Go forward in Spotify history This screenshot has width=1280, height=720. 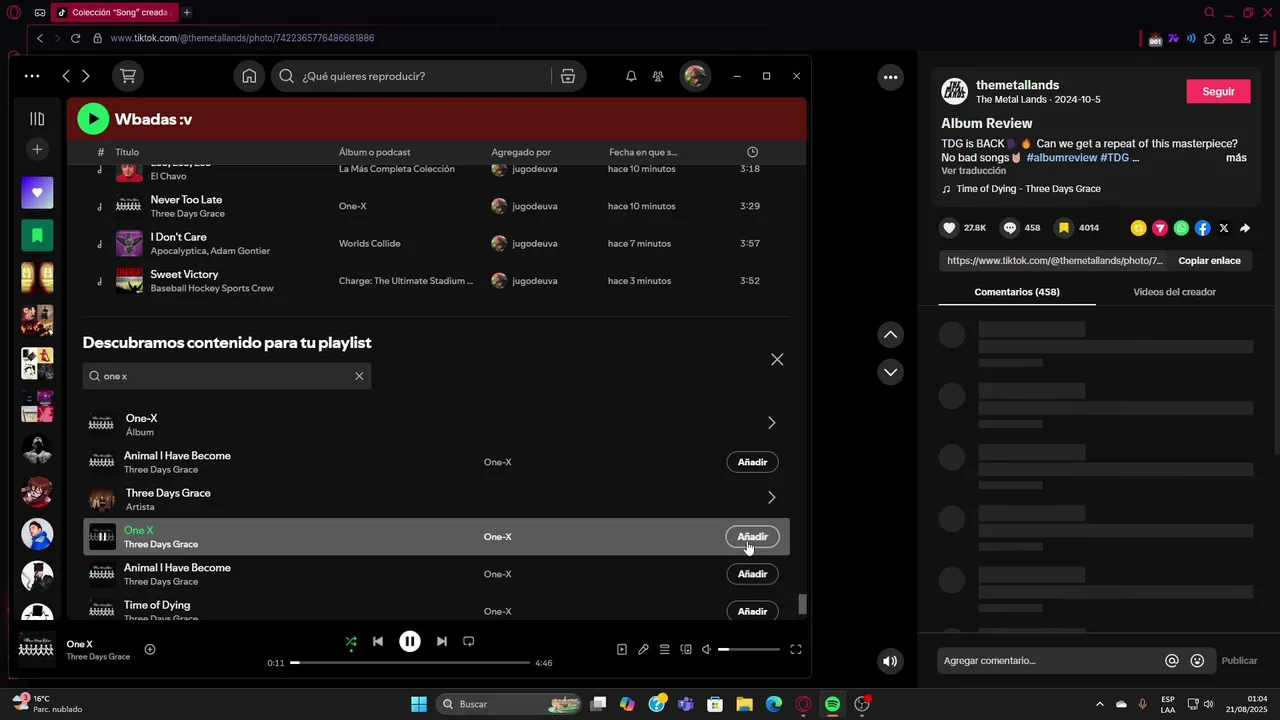[x=86, y=76]
